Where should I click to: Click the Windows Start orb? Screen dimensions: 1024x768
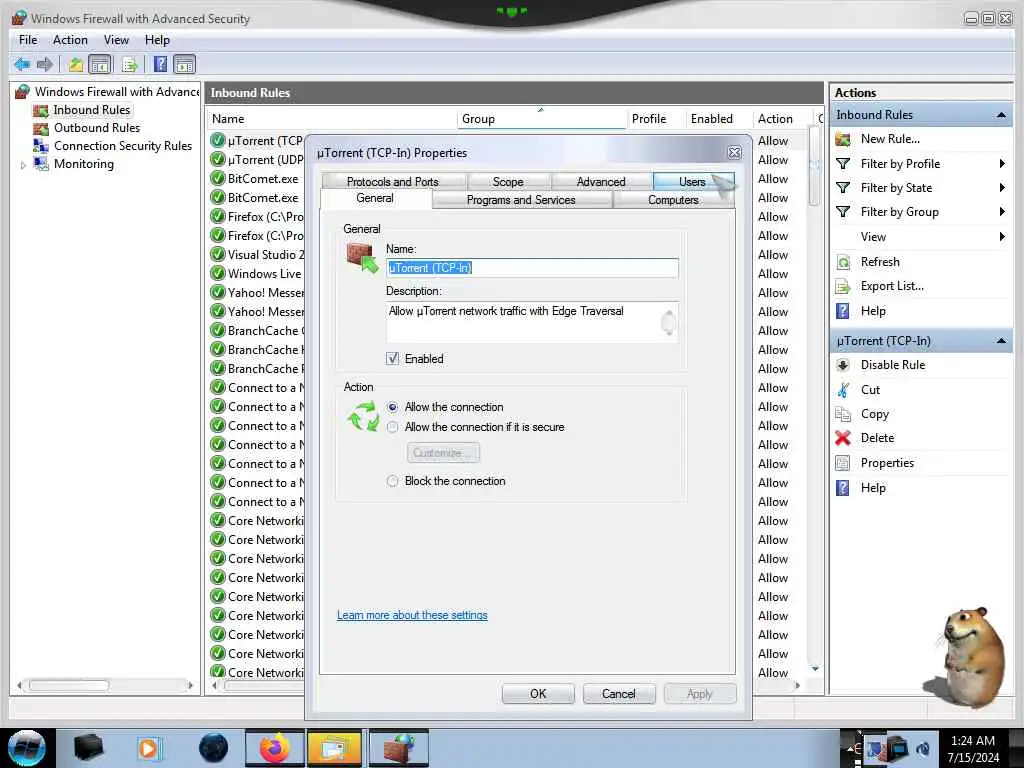coord(26,748)
